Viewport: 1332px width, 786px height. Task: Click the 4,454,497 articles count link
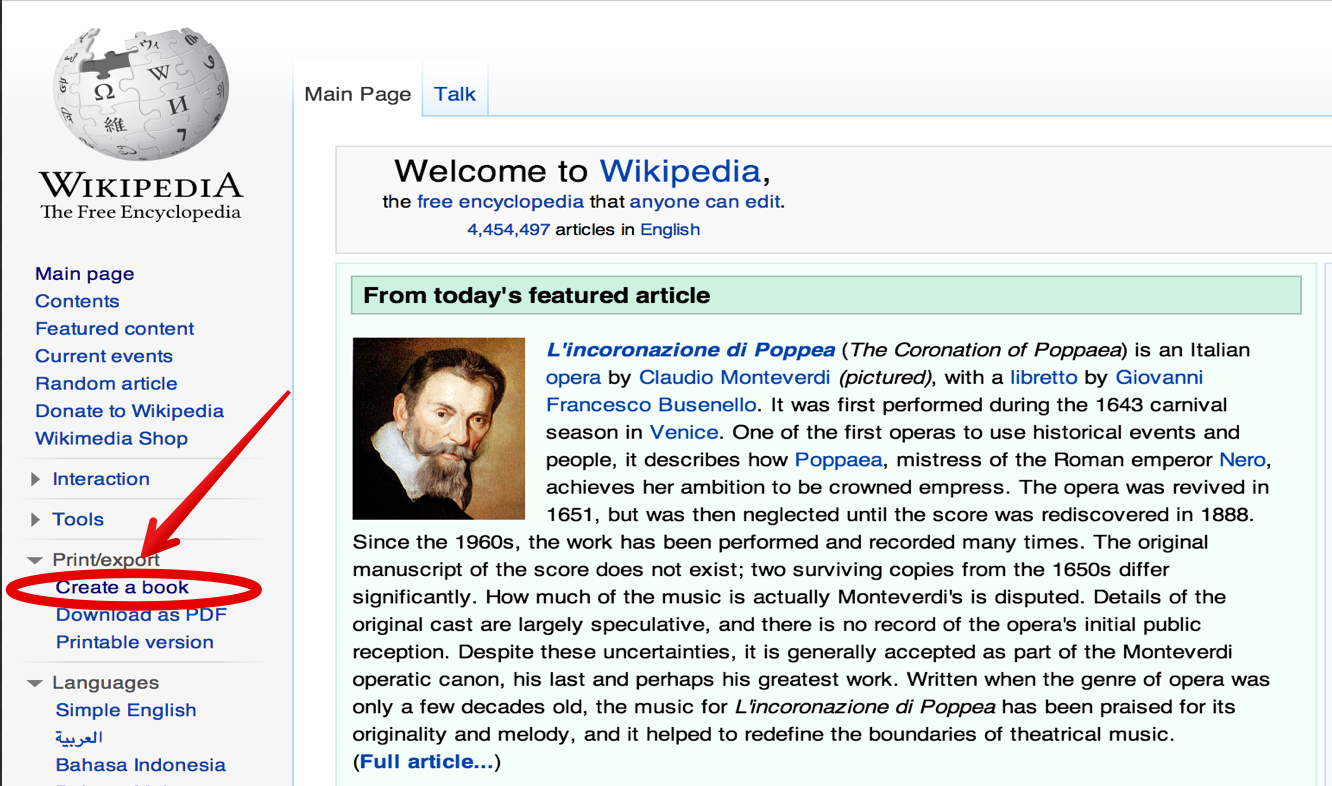pyautogui.click(x=508, y=229)
